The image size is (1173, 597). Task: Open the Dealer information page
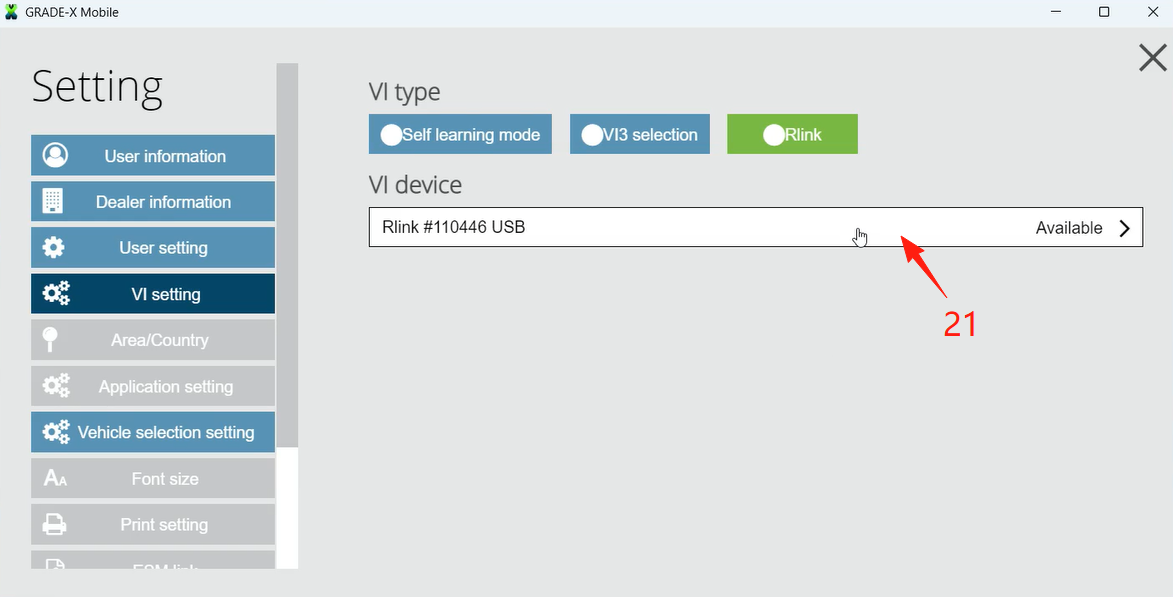pos(163,202)
